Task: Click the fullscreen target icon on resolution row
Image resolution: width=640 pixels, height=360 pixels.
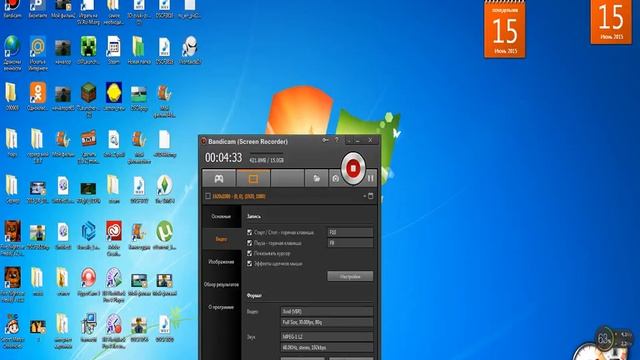Action: pos(371,196)
